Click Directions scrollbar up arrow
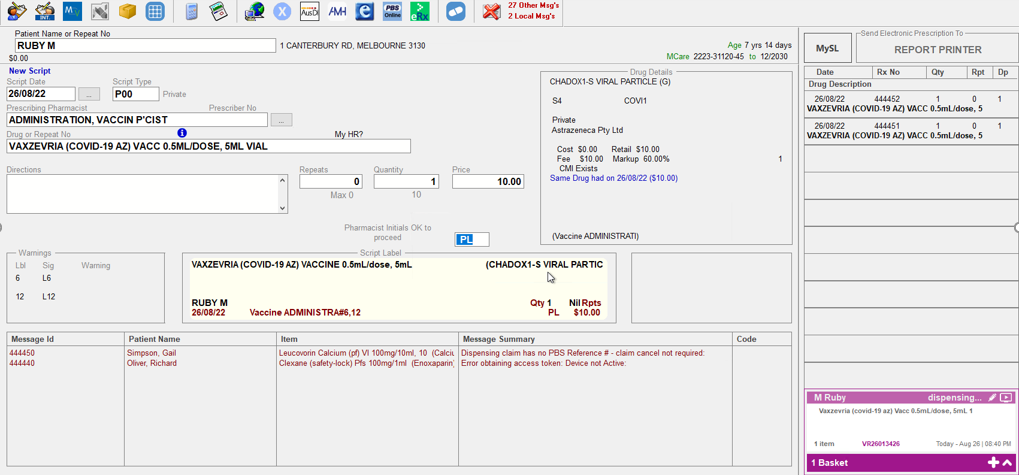Viewport: 1019px width, 475px height. (x=282, y=180)
